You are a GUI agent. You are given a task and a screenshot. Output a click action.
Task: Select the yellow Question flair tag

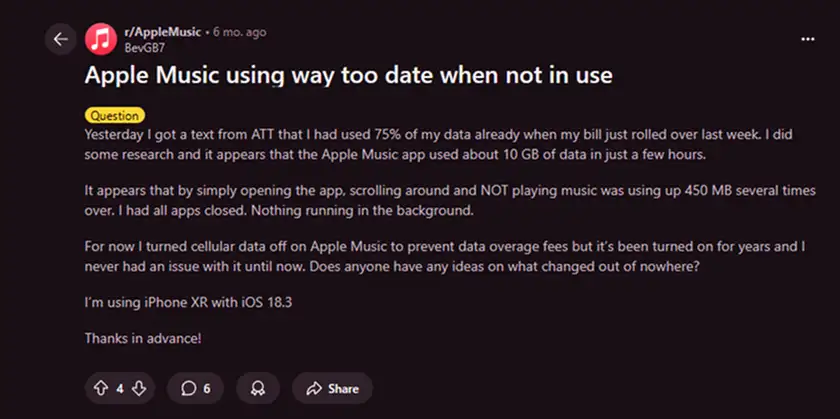coord(114,115)
